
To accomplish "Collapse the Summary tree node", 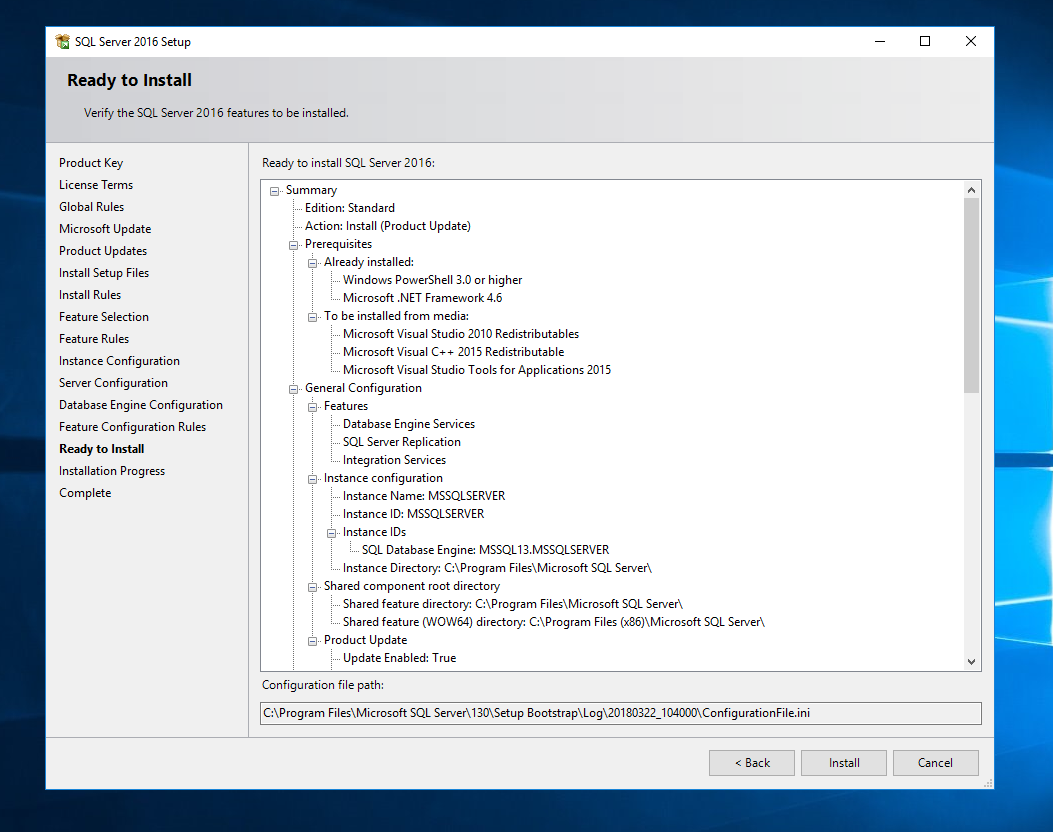I will [x=274, y=189].
